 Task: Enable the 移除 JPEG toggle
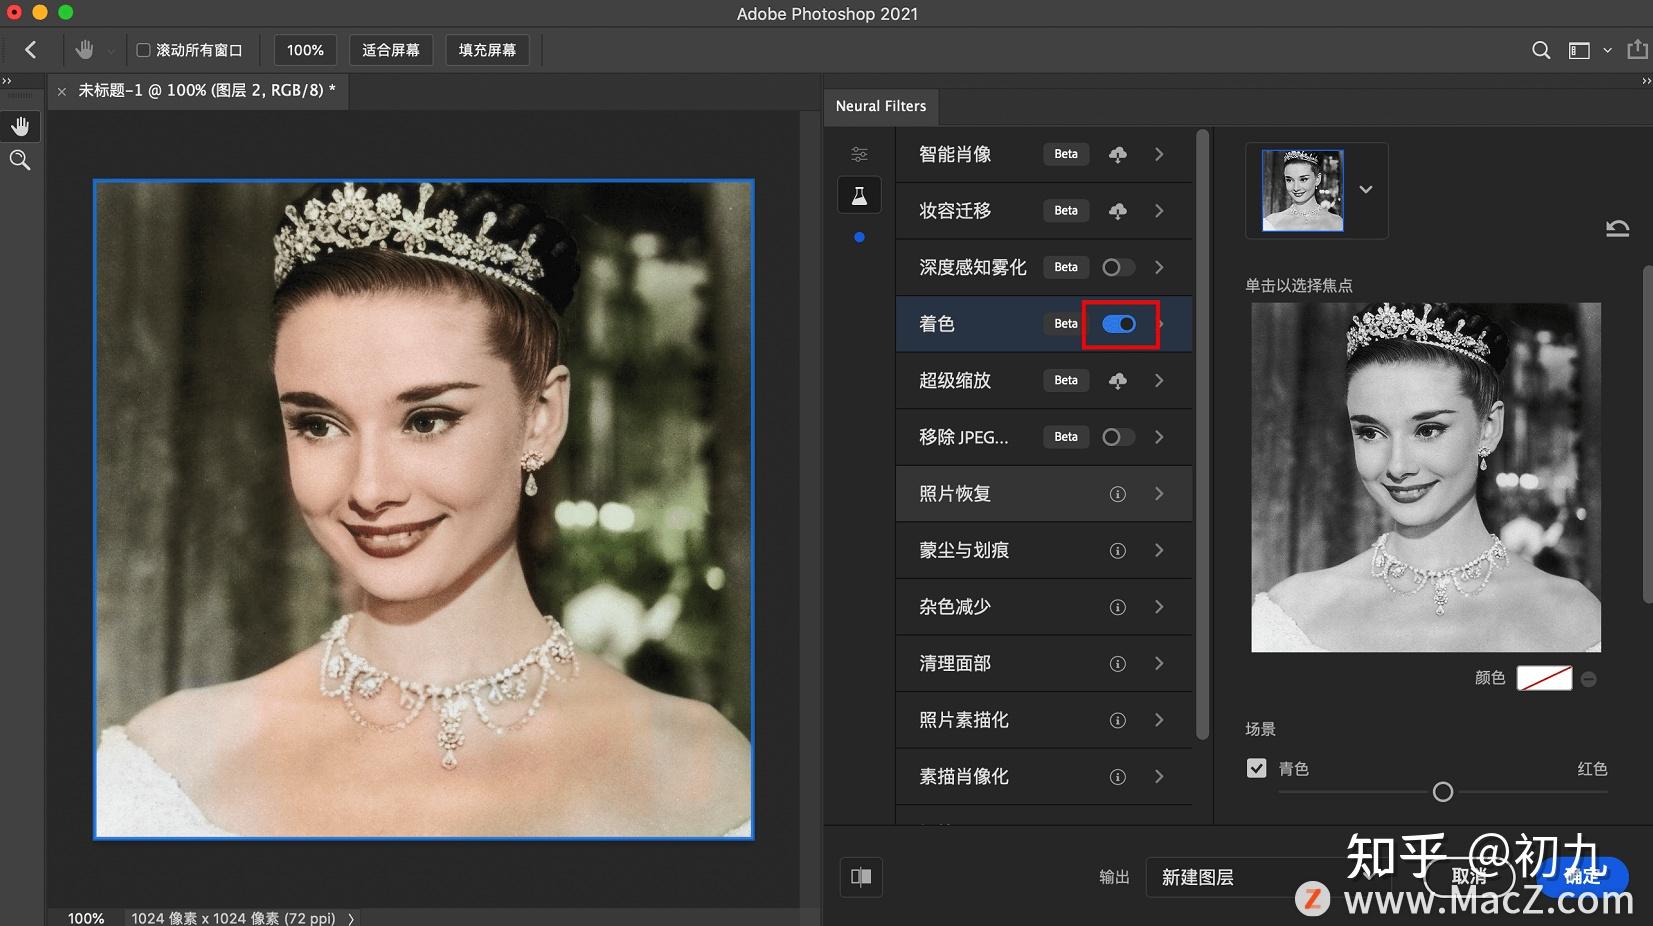[1118, 437]
